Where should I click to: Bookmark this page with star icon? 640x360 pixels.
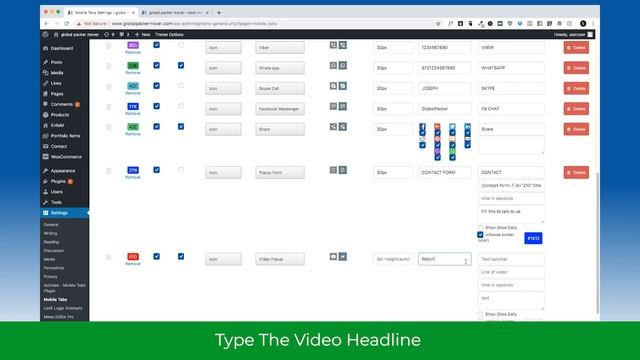click(x=438, y=24)
